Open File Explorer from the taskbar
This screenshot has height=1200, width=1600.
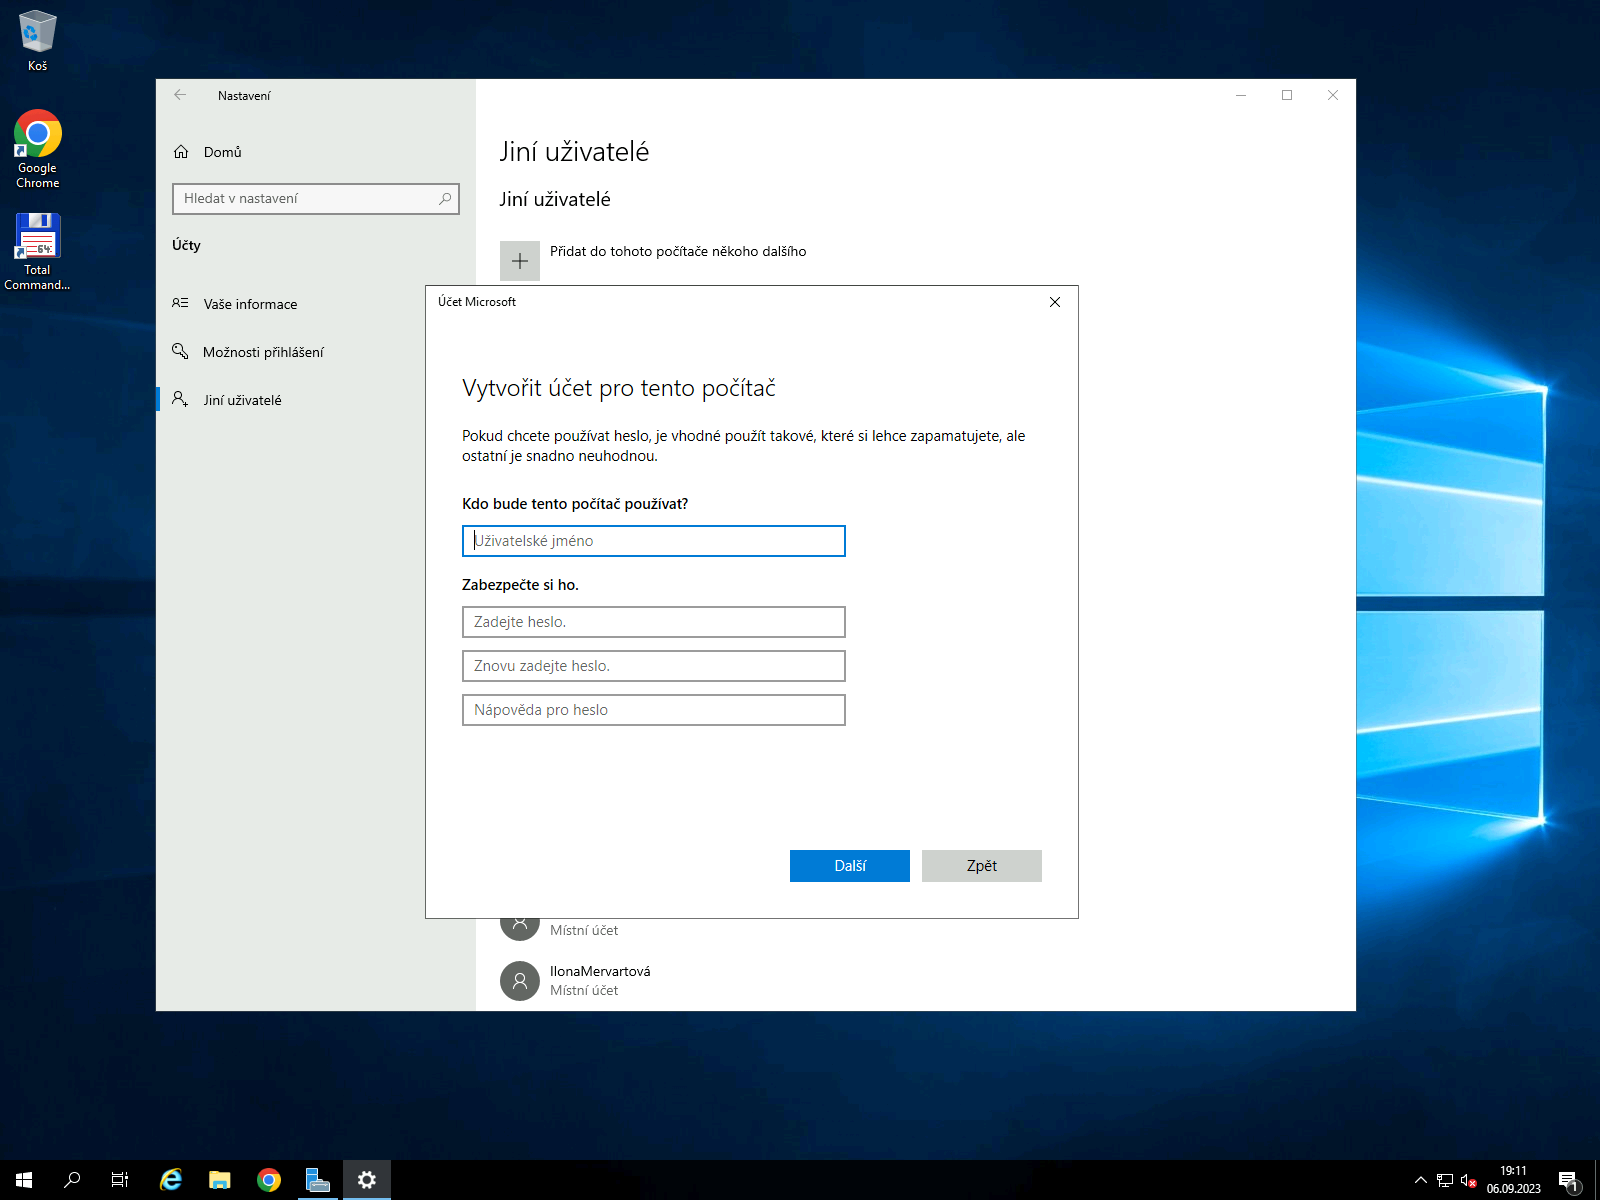pos(219,1179)
